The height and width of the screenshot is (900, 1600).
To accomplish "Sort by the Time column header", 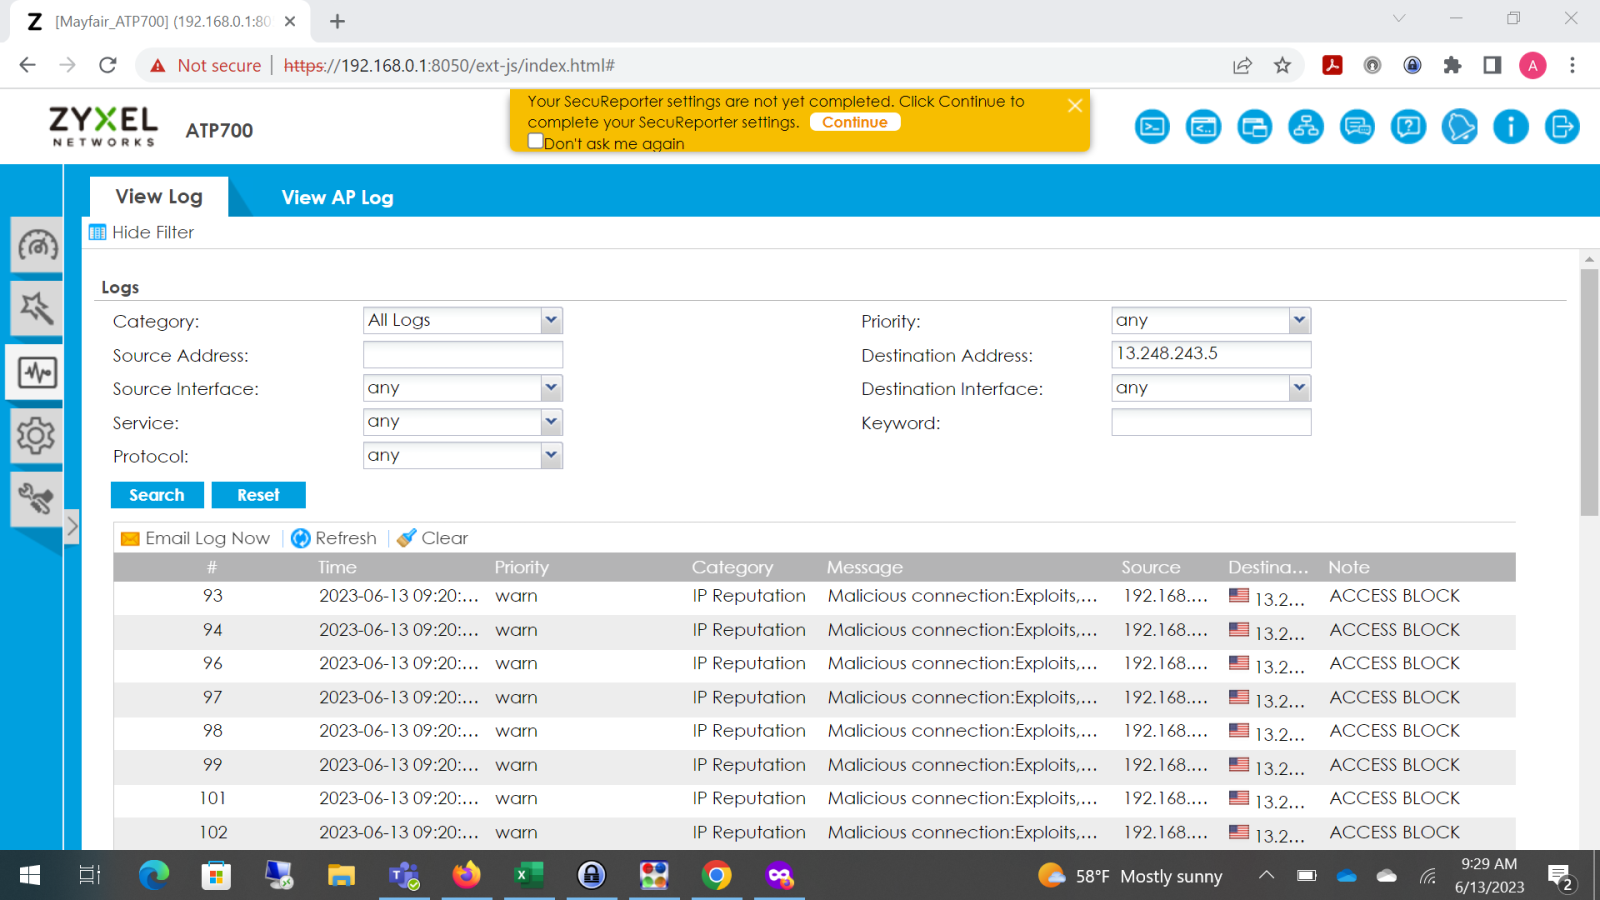I will [337, 567].
